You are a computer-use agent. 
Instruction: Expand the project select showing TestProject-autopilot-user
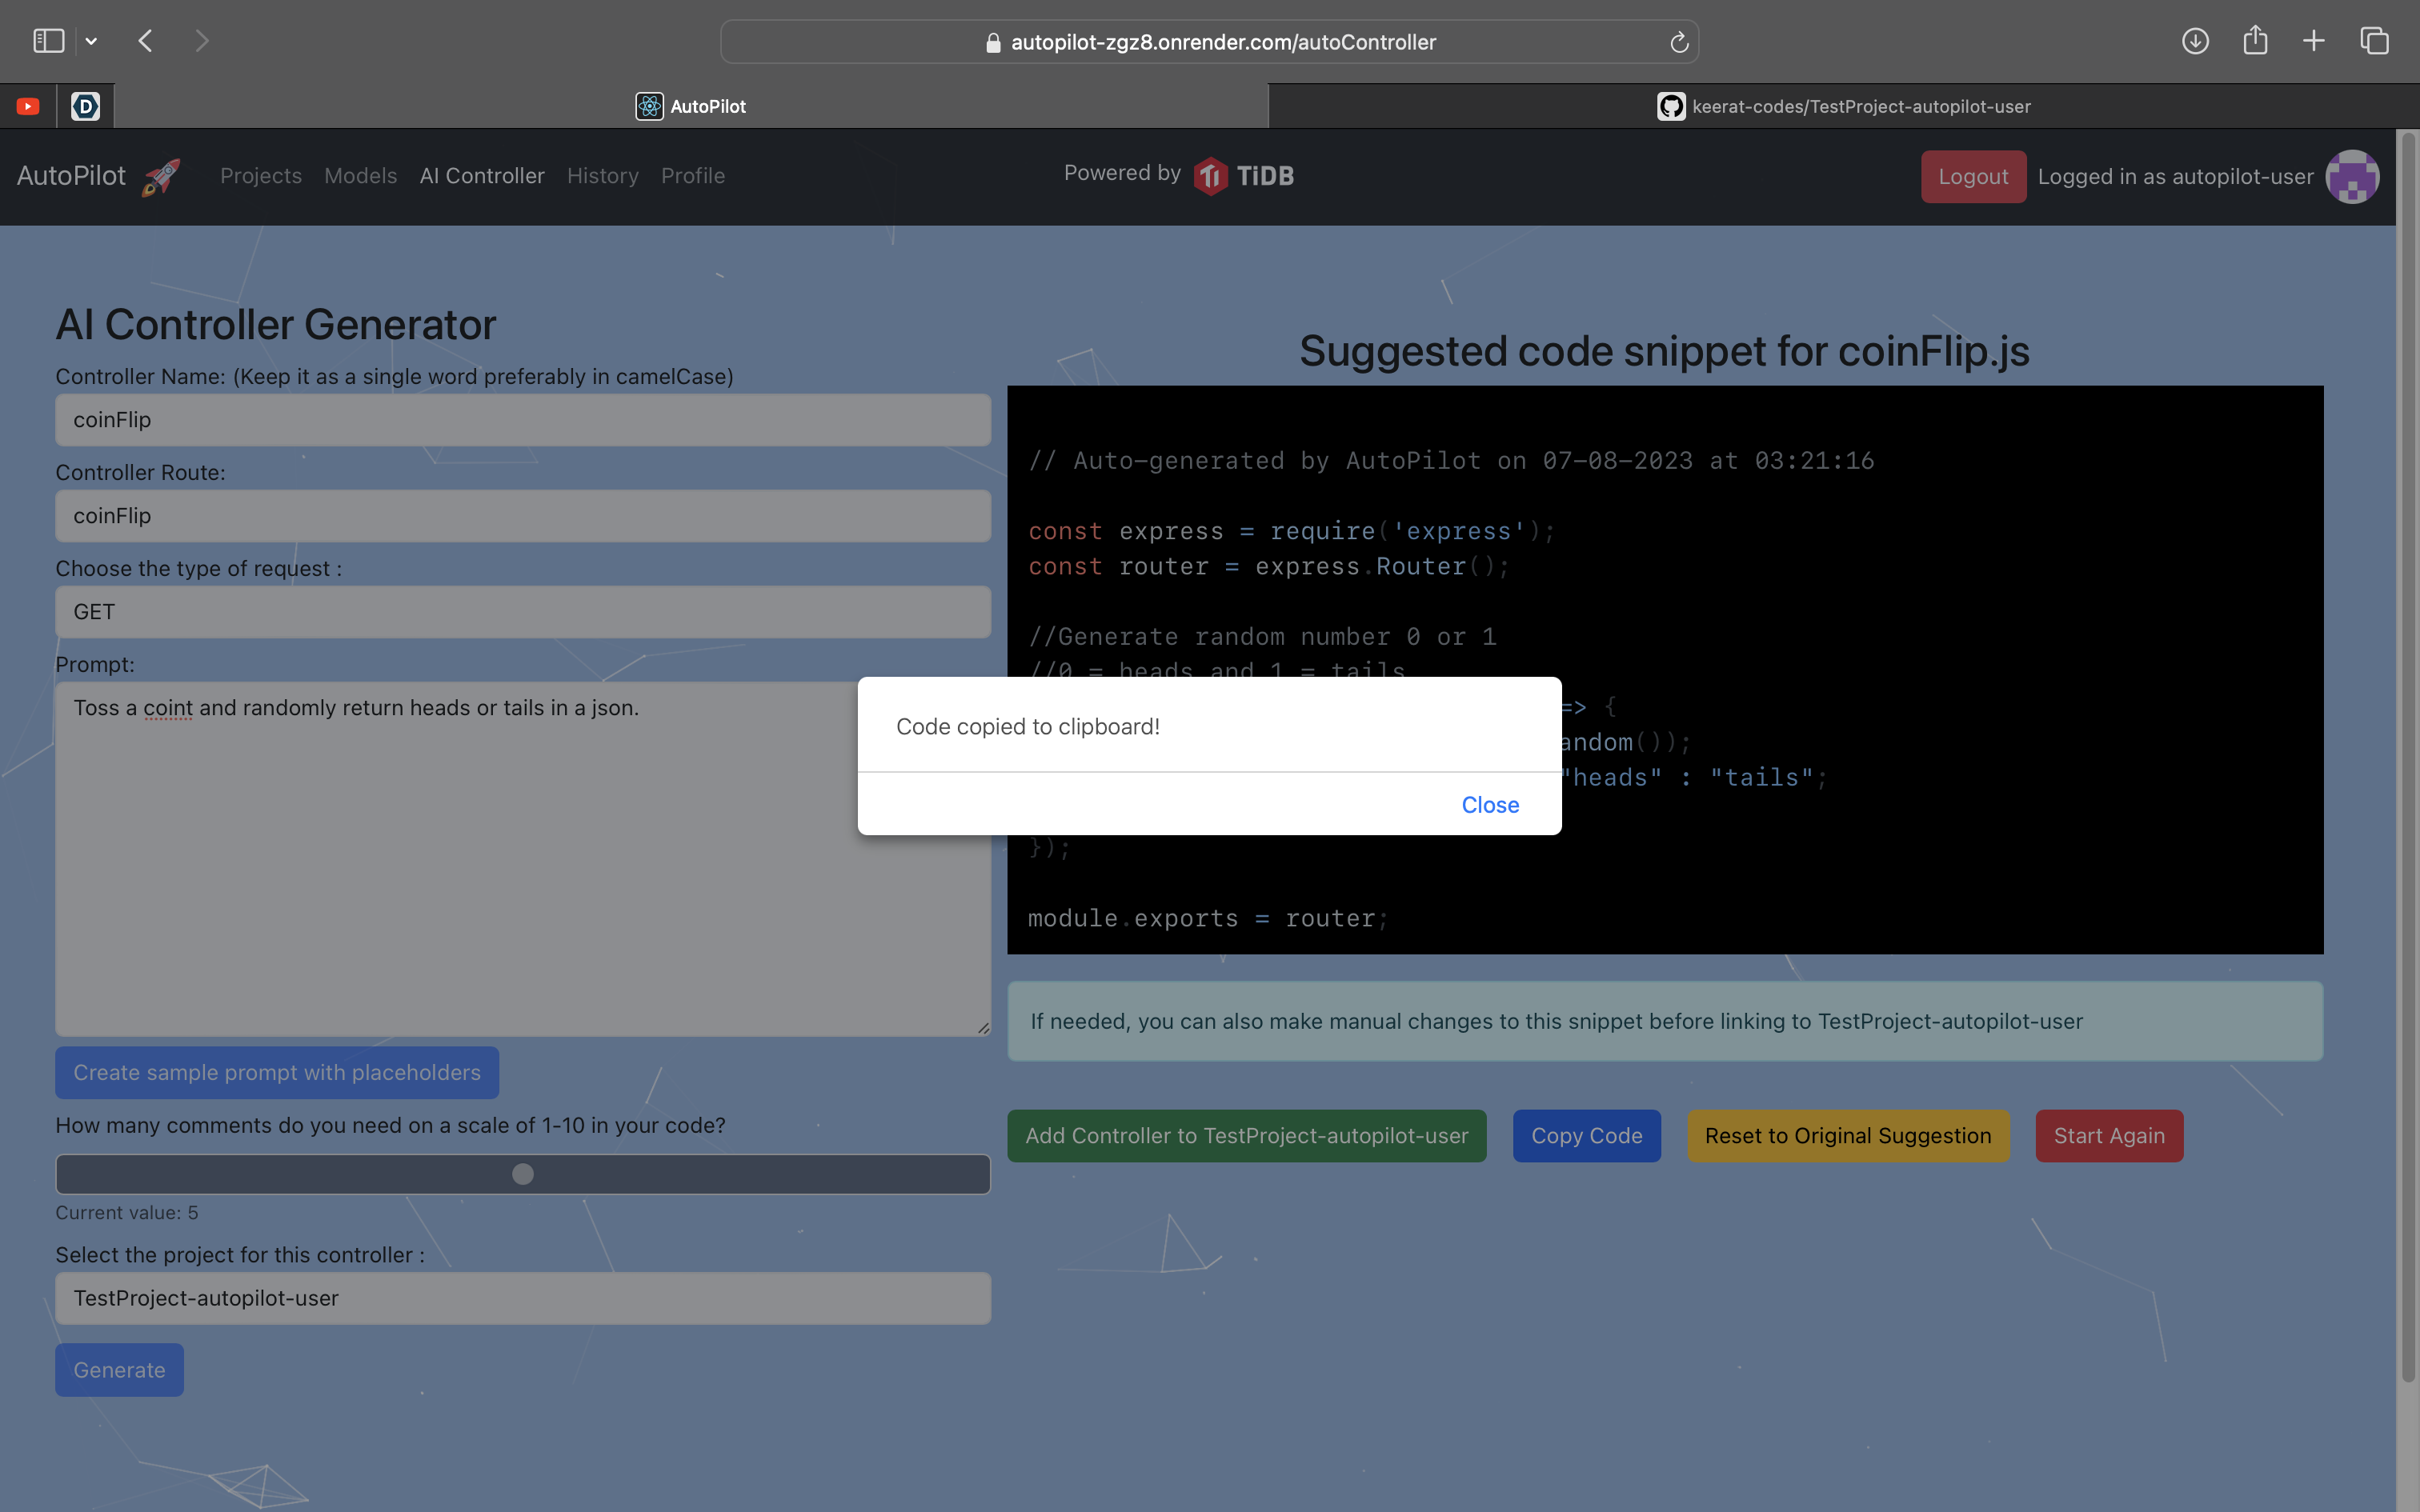click(x=522, y=1298)
